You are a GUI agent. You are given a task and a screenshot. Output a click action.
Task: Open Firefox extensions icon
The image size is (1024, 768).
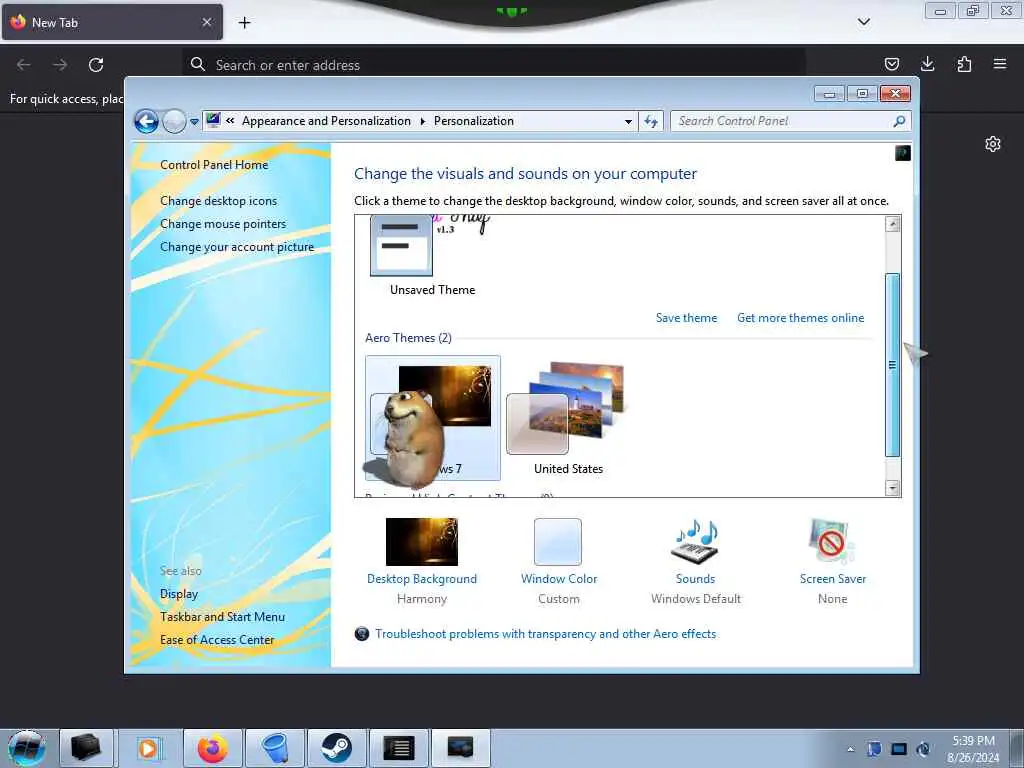[x=964, y=64]
